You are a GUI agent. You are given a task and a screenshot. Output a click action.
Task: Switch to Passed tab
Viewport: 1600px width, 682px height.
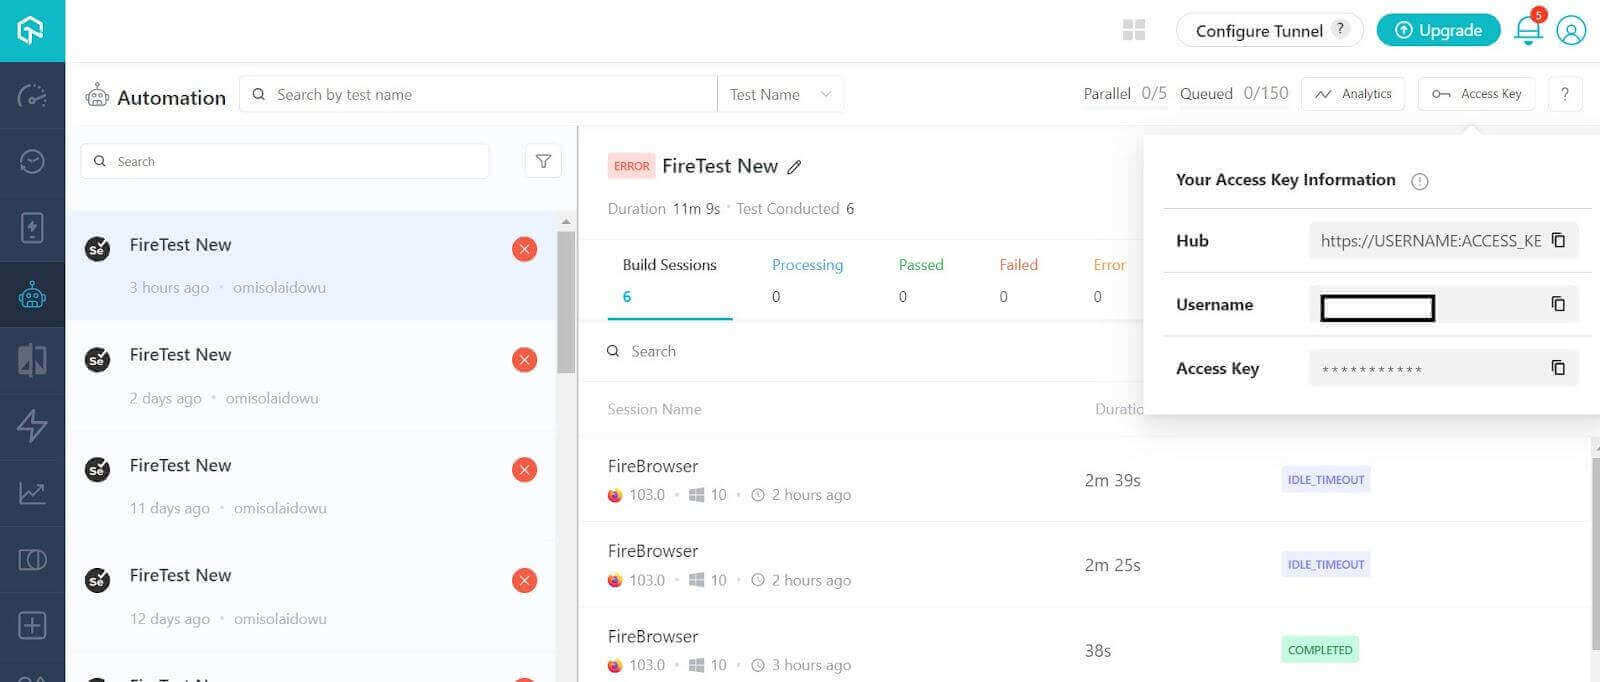(921, 280)
